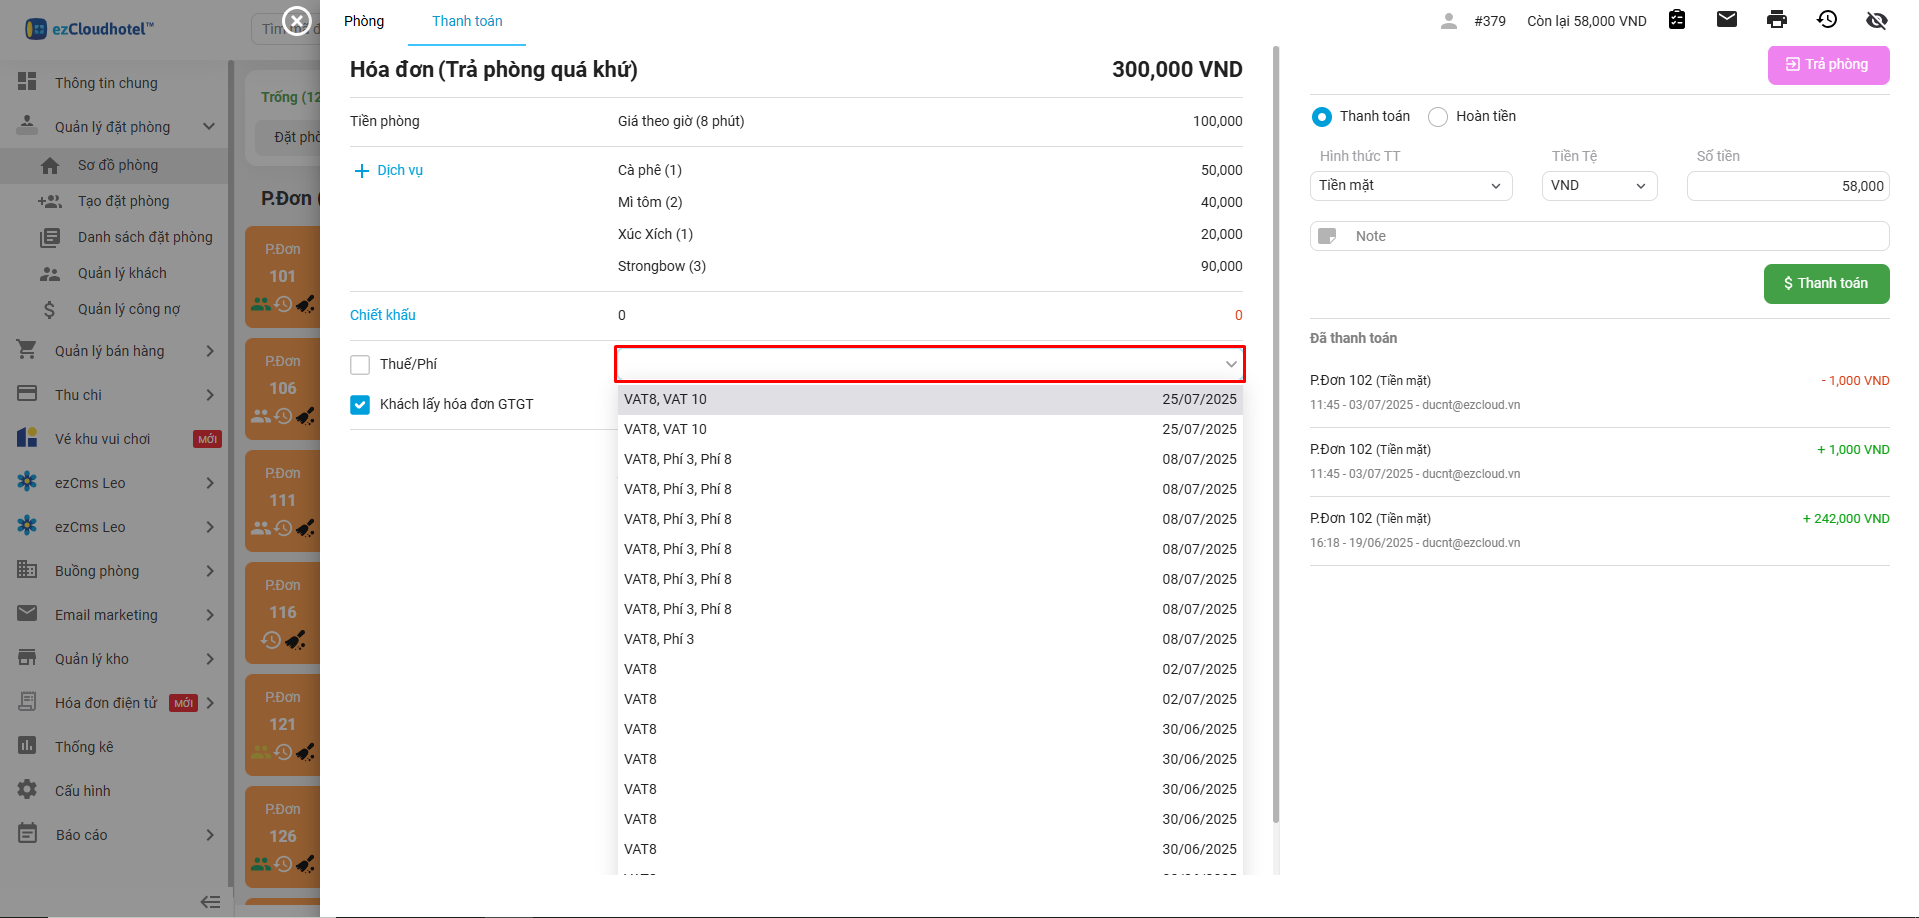Open the VND currency dropdown
The width and height of the screenshot is (1919, 918).
point(1598,186)
